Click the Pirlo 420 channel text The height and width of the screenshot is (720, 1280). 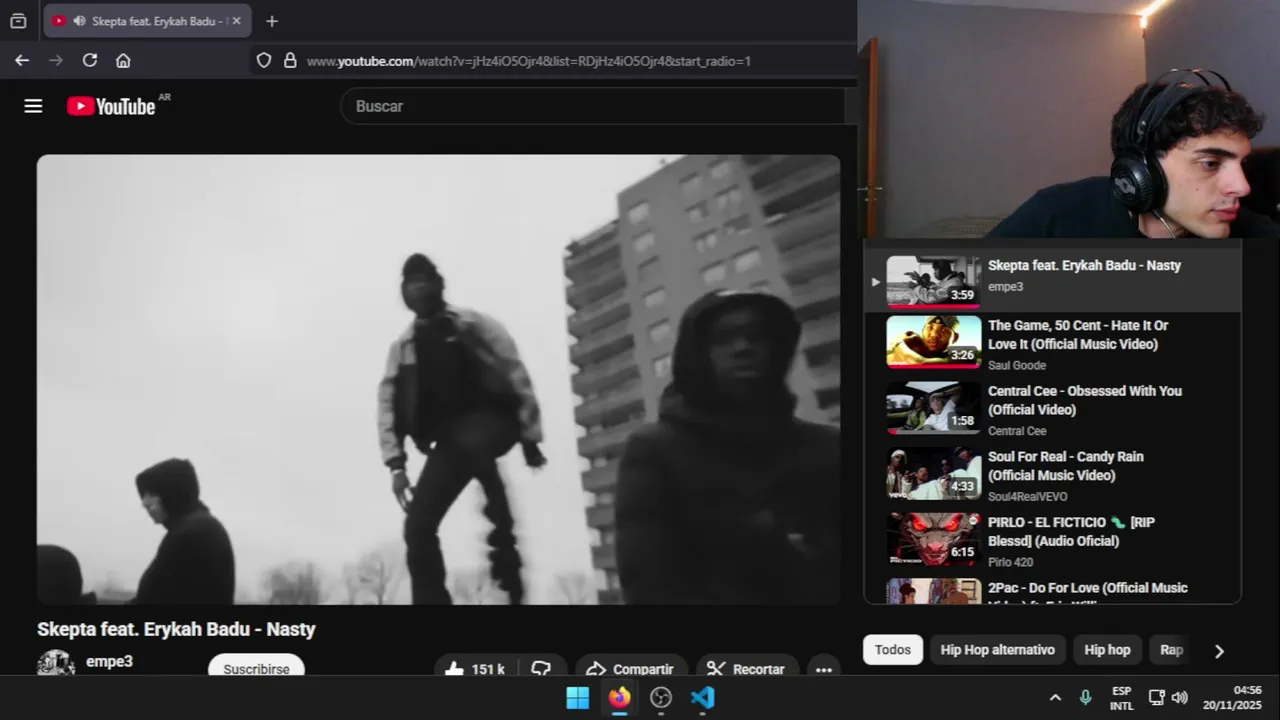1011,562
